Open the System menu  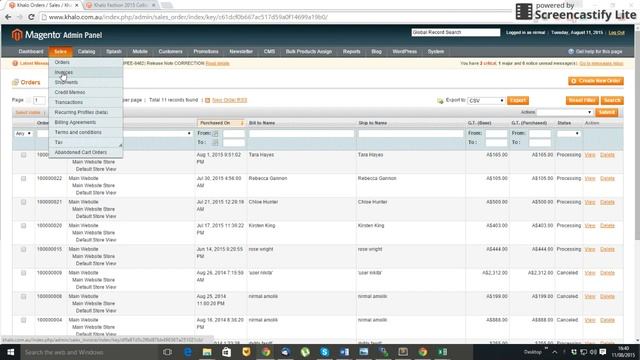(x=436, y=51)
